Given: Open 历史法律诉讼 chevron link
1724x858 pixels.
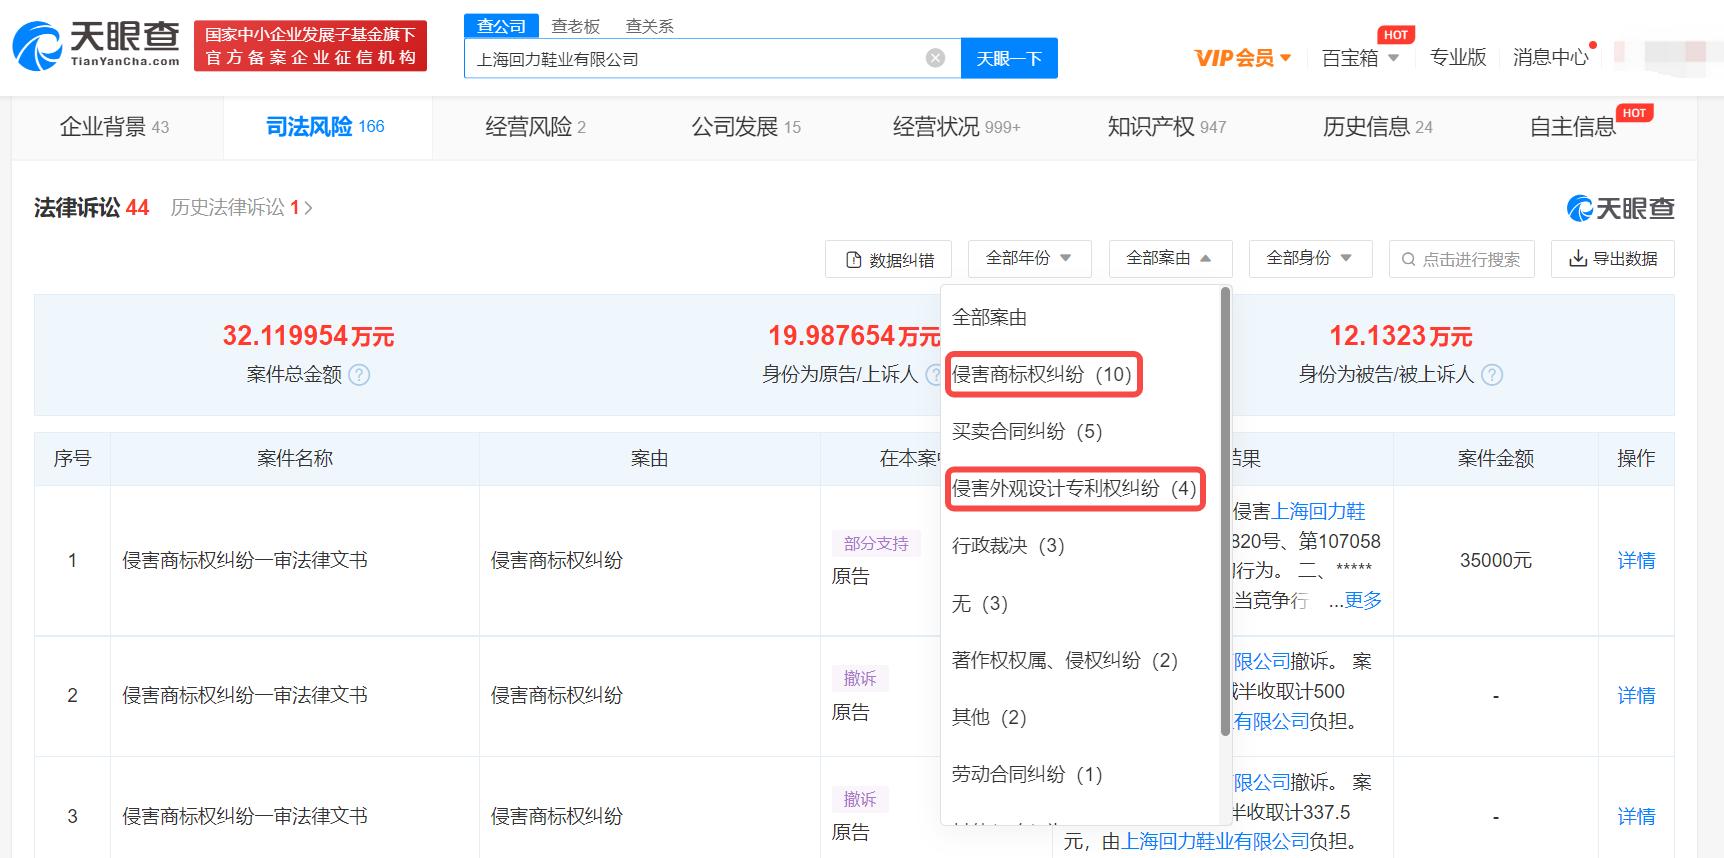Looking at the screenshot, I should coord(241,207).
